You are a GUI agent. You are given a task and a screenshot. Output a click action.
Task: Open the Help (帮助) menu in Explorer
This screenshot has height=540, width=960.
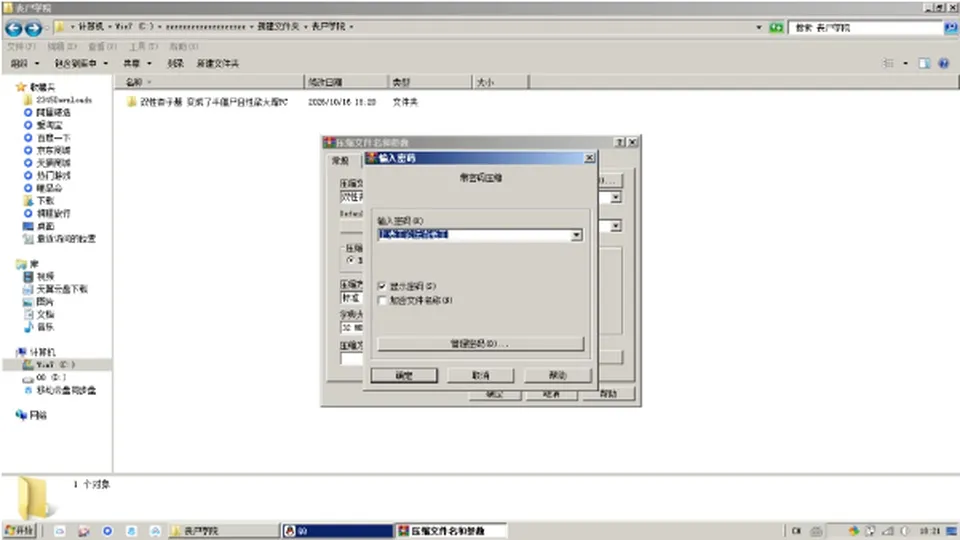point(184,47)
